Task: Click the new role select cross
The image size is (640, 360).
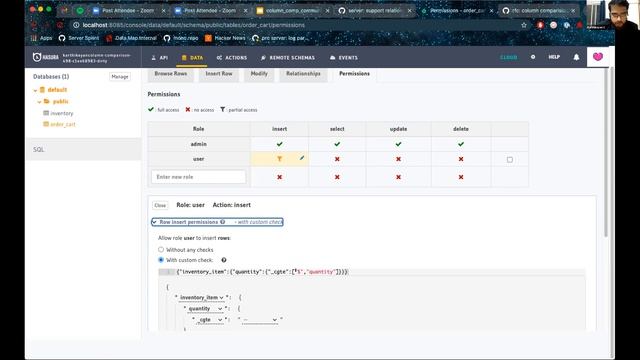Action: pos(337,177)
